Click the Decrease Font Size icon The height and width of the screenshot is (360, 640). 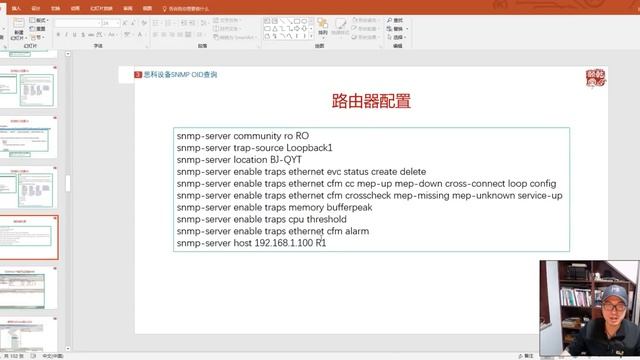click(133, 23)
